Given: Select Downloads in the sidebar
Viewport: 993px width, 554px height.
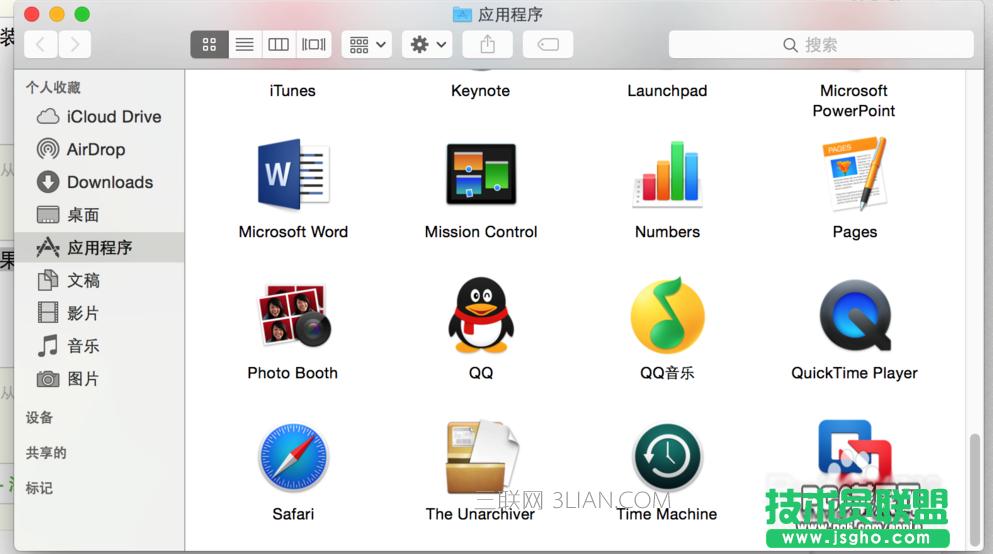Looking at the screenshot, I should click(109, 182).
